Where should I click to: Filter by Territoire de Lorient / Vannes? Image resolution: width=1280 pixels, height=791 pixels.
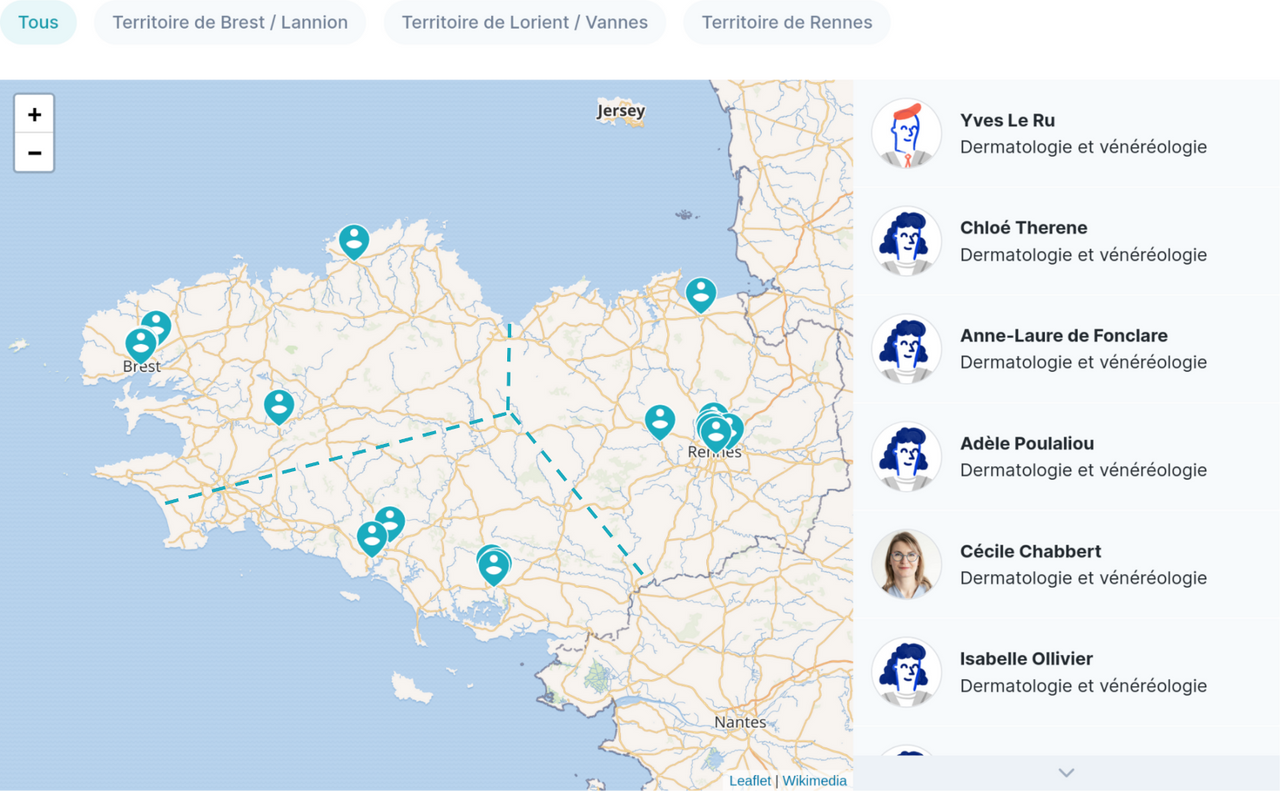point(525,22)
